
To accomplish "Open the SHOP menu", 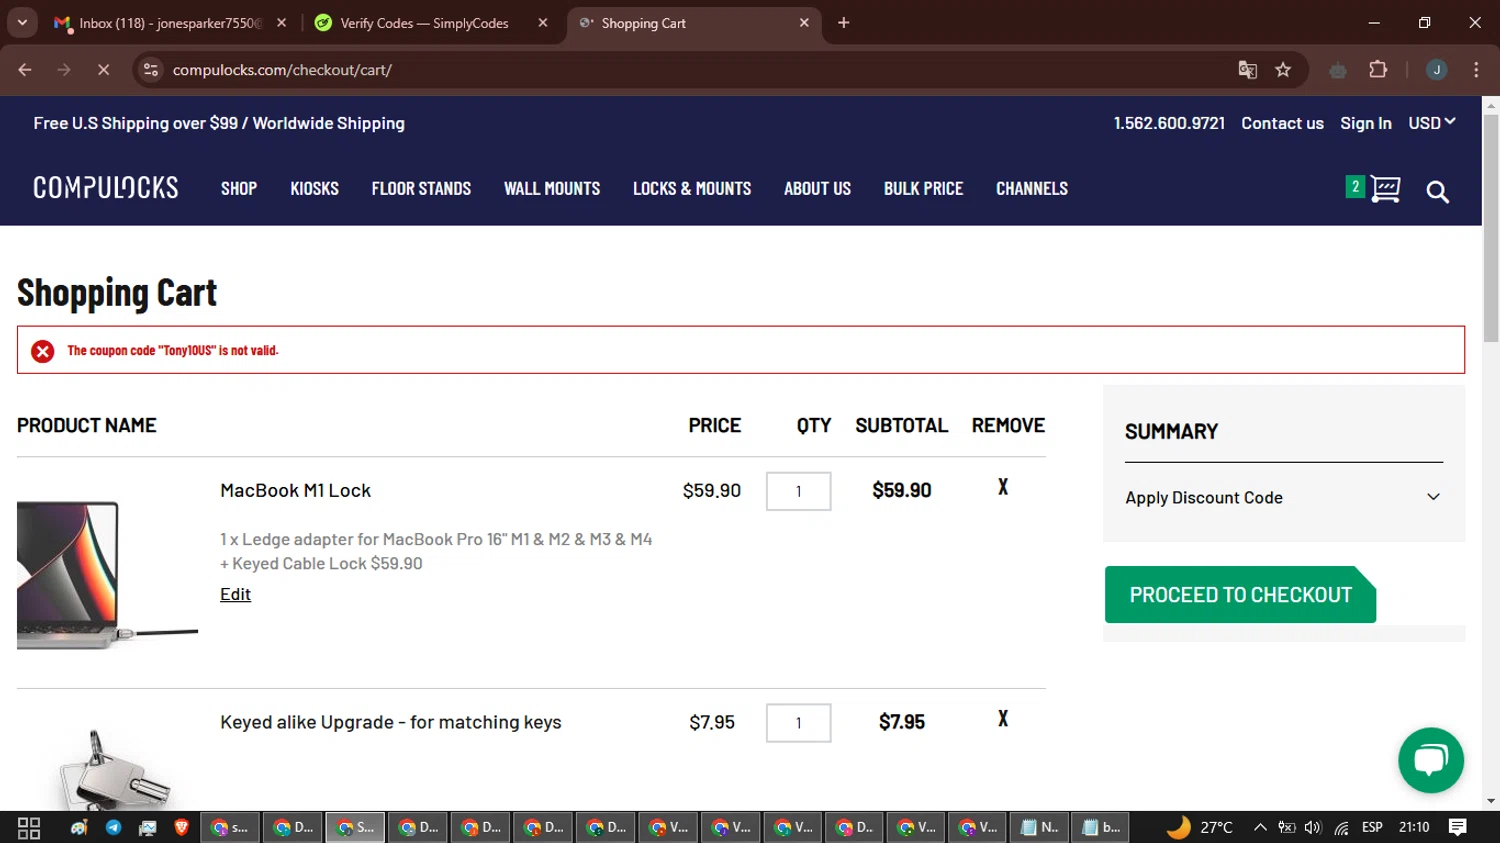I will (x=239, y=188).
